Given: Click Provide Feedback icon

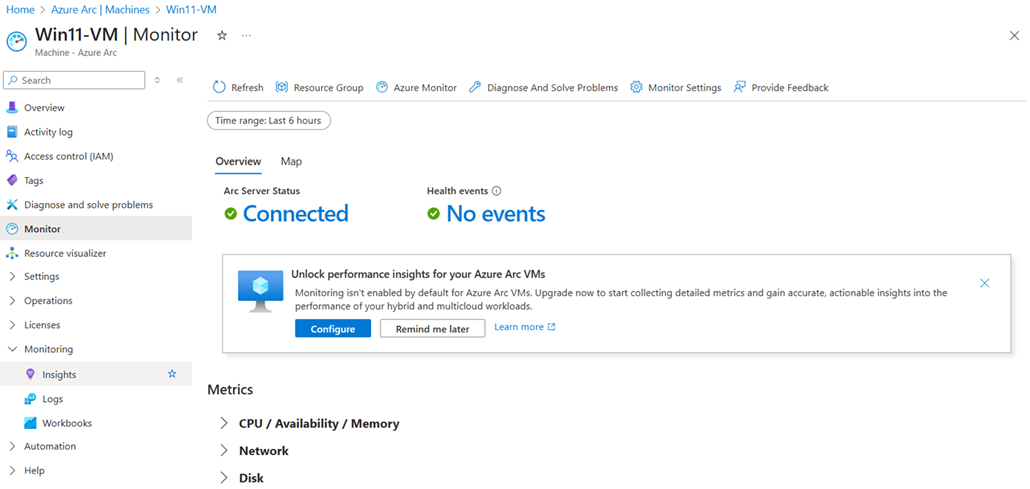Looking at the screenshot, I should pos(740,87).
